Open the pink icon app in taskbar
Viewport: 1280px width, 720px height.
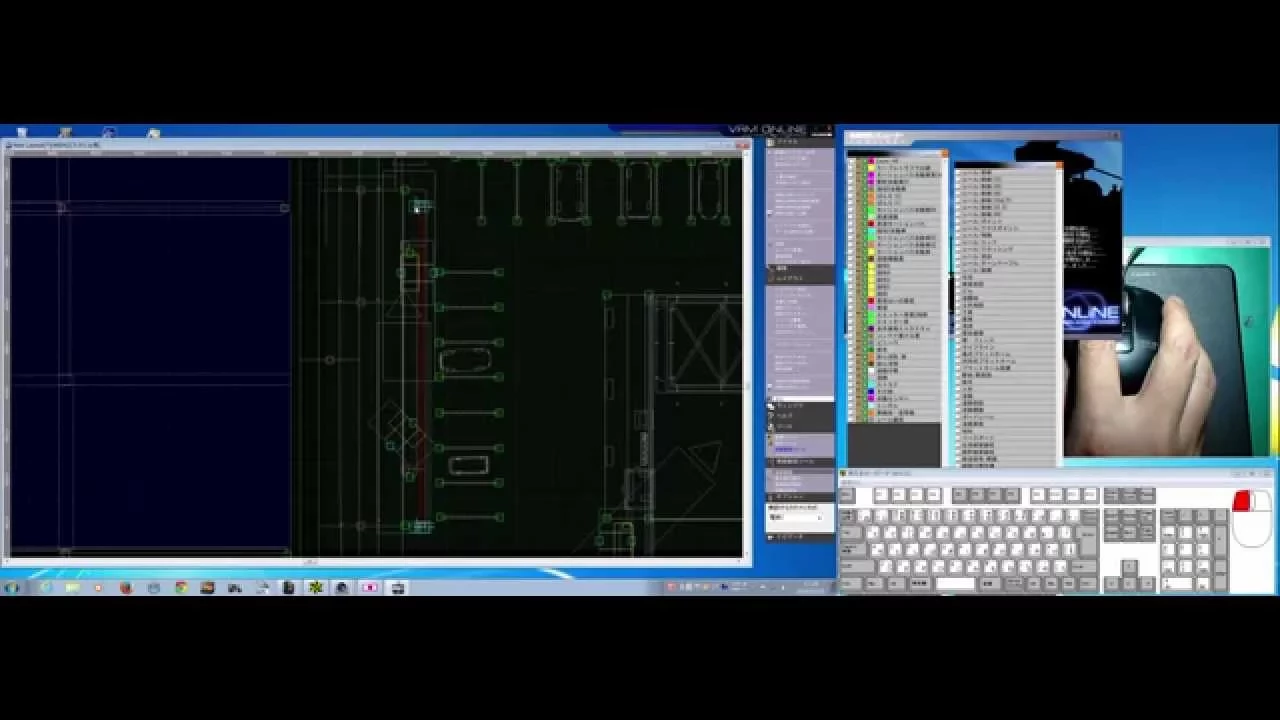pyautogui.click(x=369, y=587)
